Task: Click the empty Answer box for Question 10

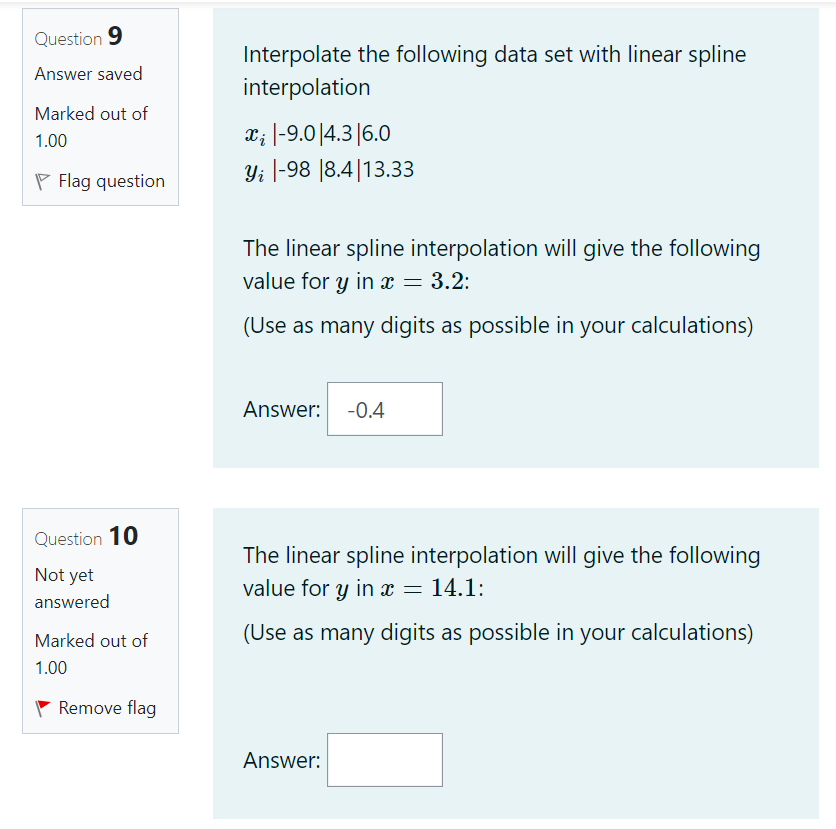Action: [384, 760]
